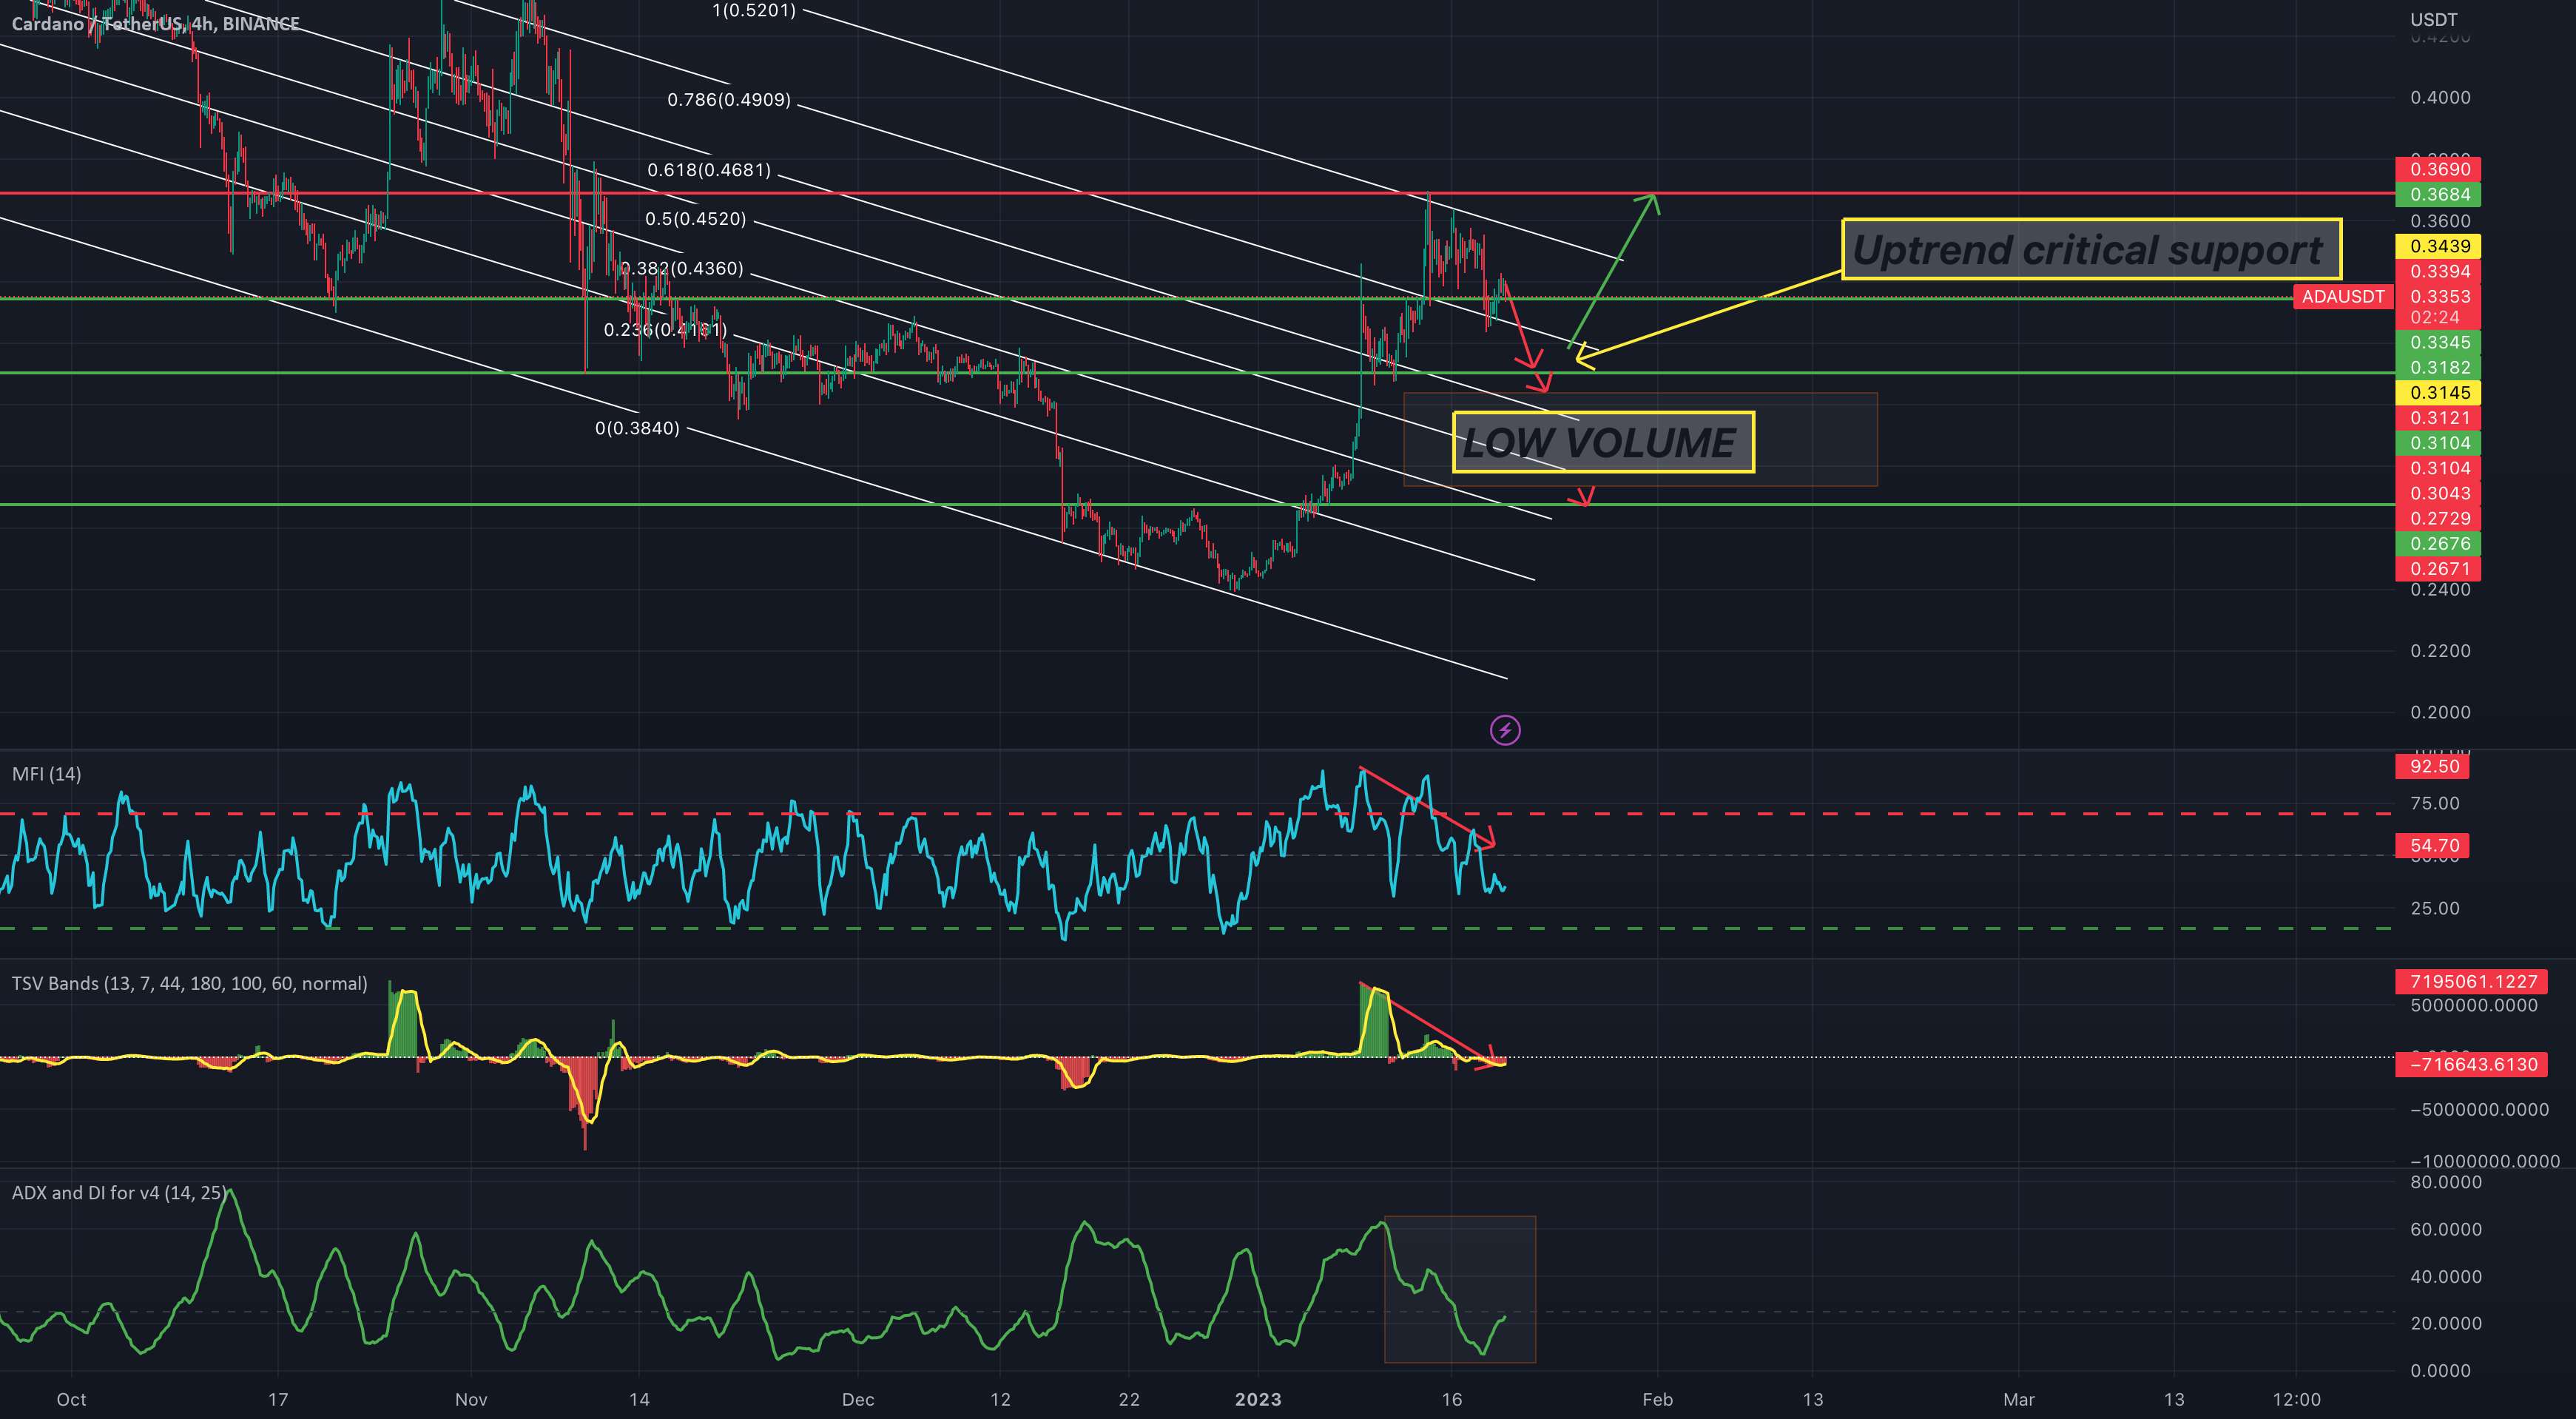Click the 12:00 label on the time axis
The image size is (2576, 1419).
2296,1400
